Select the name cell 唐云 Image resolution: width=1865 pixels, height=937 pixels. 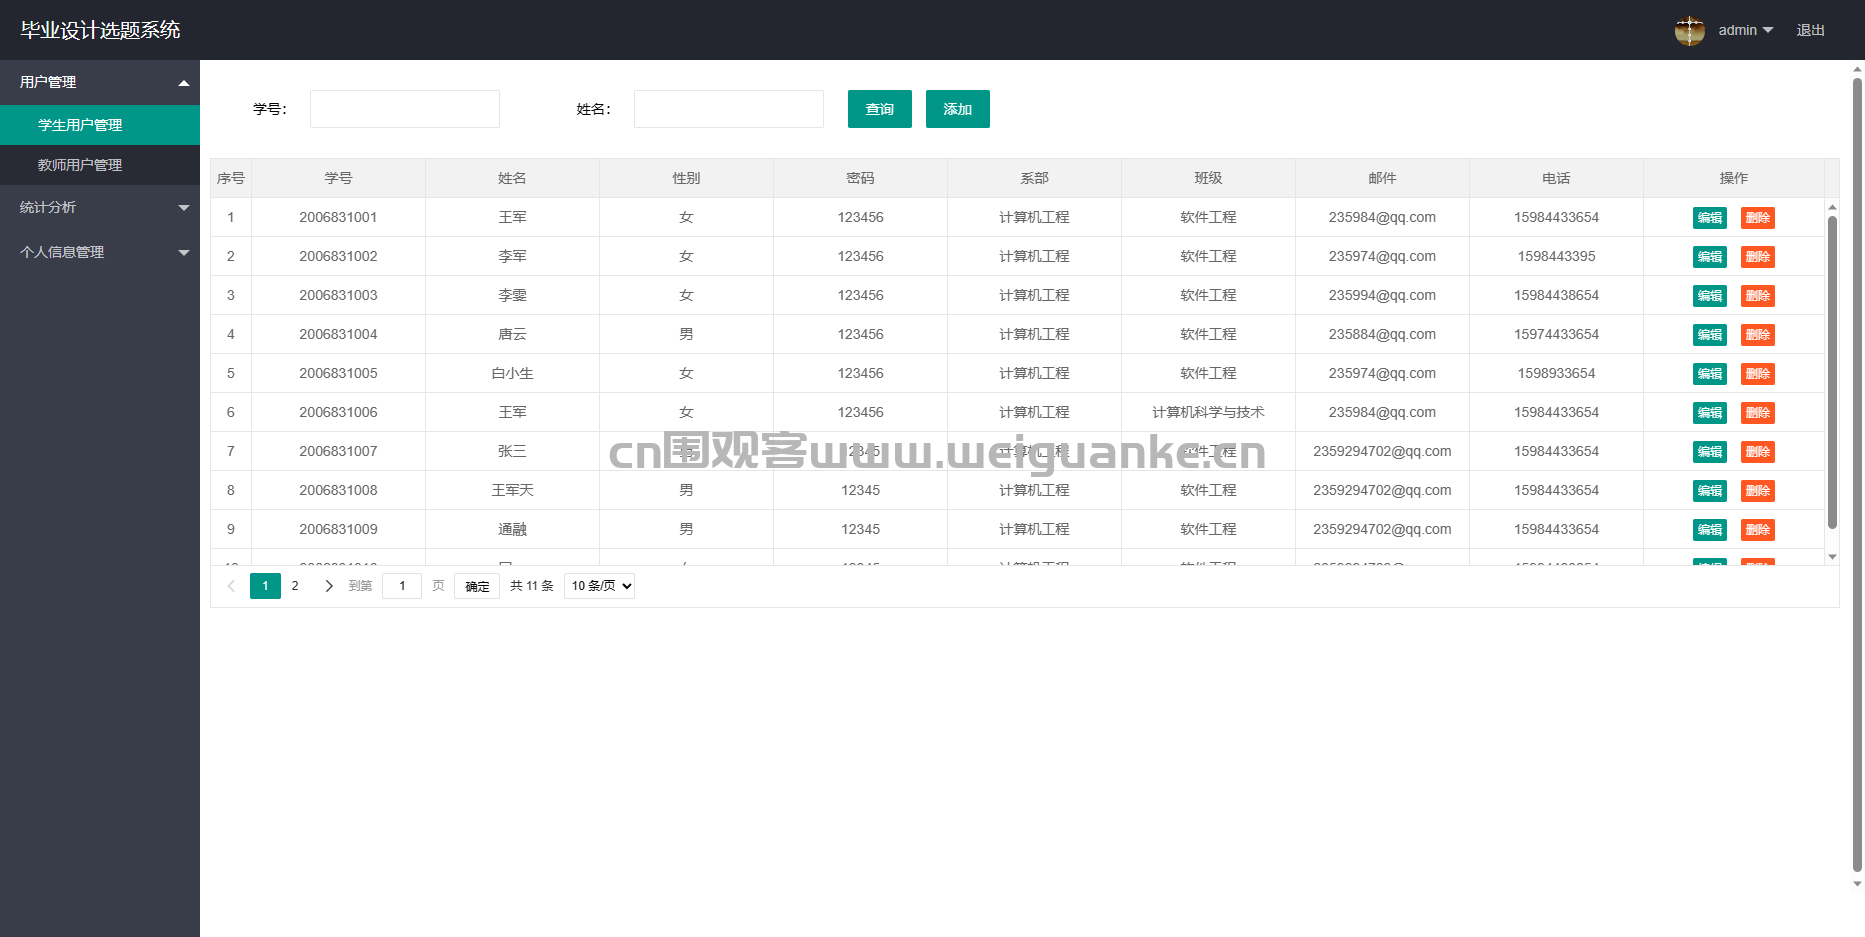click(x=512, y=334)
